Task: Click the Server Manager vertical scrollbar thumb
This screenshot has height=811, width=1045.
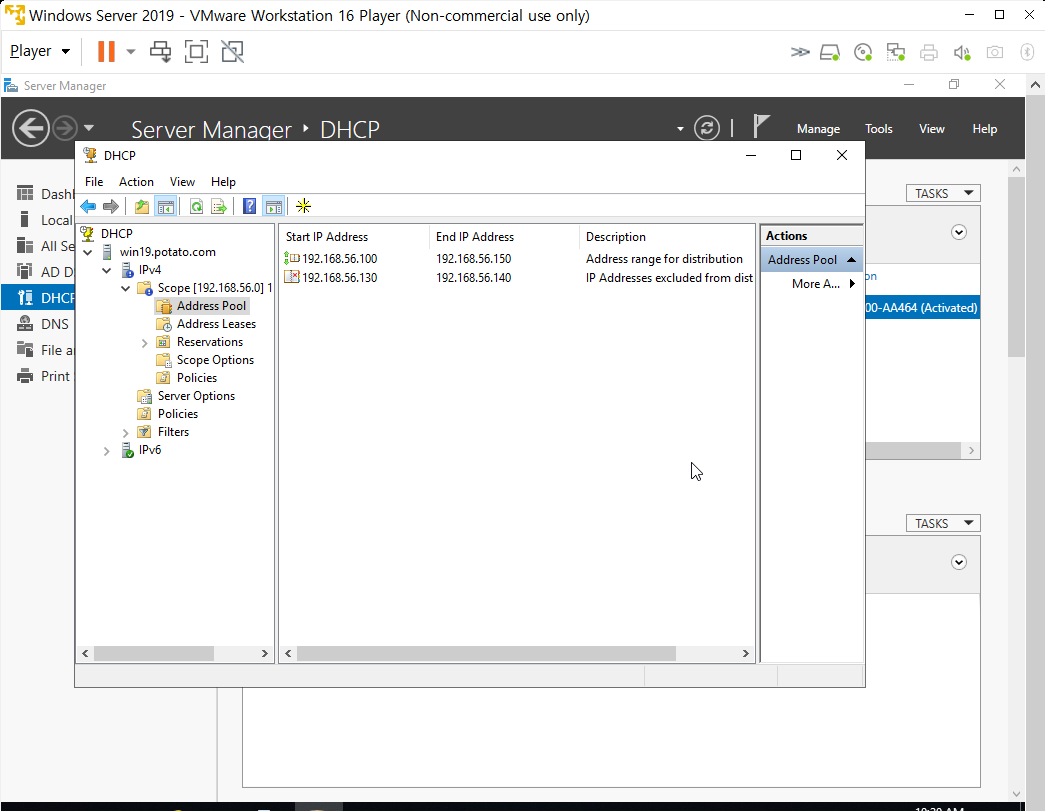Action: (x=1016, y=267)
